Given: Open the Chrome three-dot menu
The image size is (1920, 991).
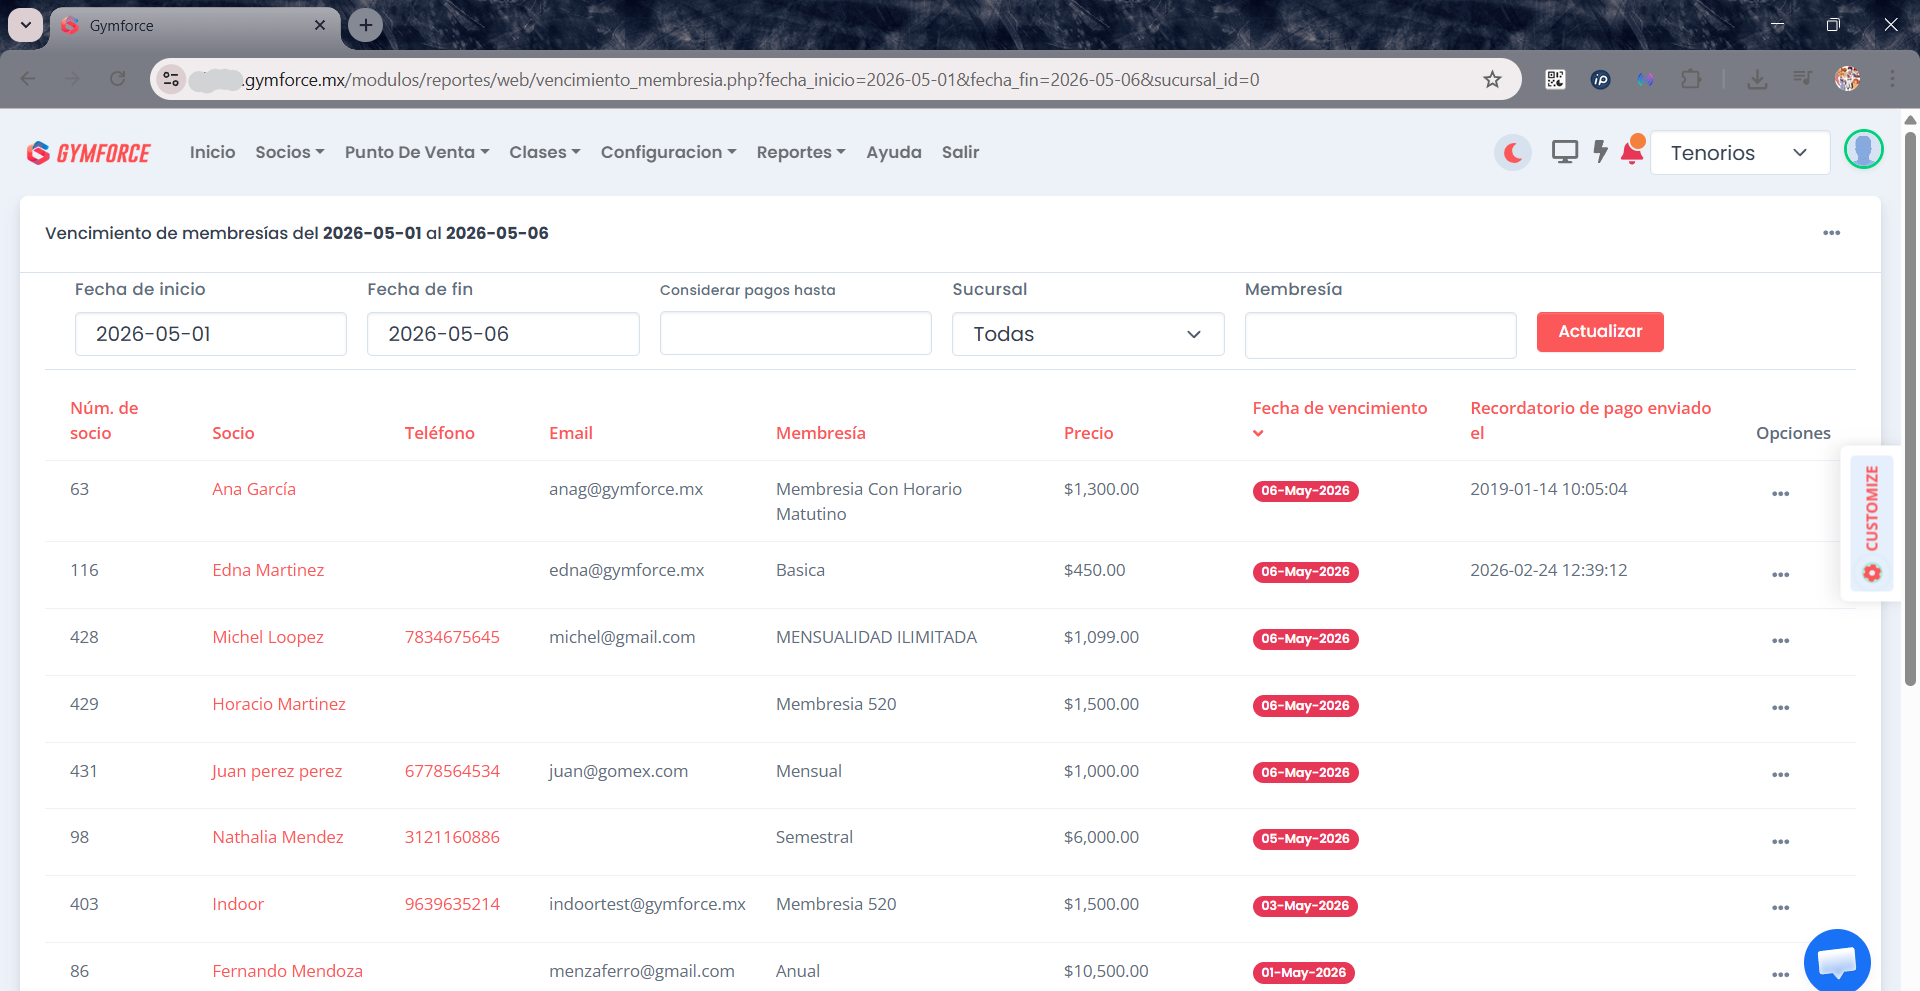Looking at the screenshot, I should point(1892,80).
